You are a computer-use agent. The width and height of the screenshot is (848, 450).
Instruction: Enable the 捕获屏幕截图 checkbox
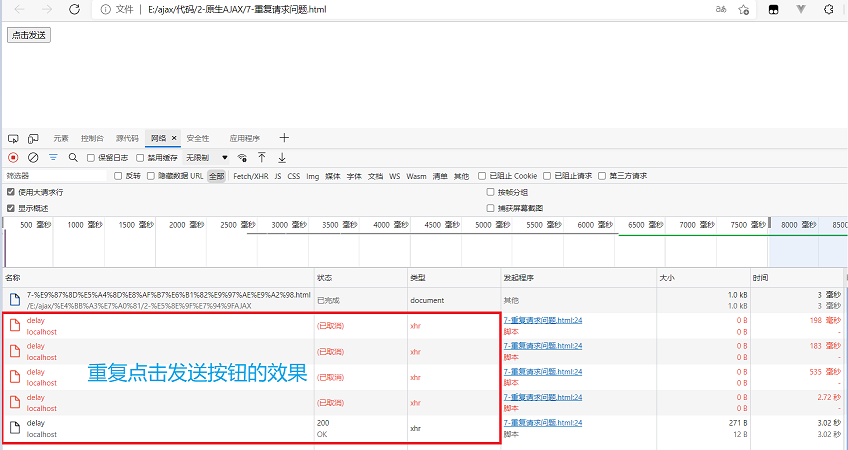pyautogui.click(x=491, y=208)
